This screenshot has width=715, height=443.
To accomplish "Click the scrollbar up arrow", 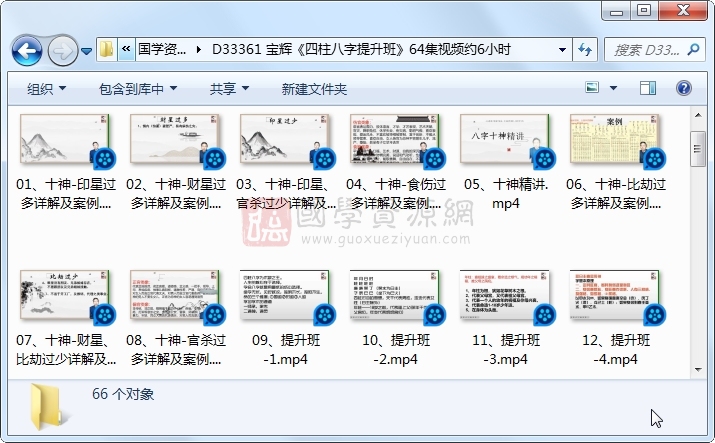I will click(x=698, y=115).
